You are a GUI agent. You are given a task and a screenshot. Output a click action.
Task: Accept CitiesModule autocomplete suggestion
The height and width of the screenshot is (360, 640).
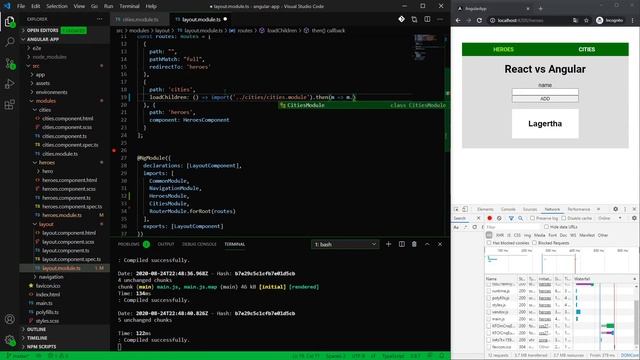tap(364, 105)
